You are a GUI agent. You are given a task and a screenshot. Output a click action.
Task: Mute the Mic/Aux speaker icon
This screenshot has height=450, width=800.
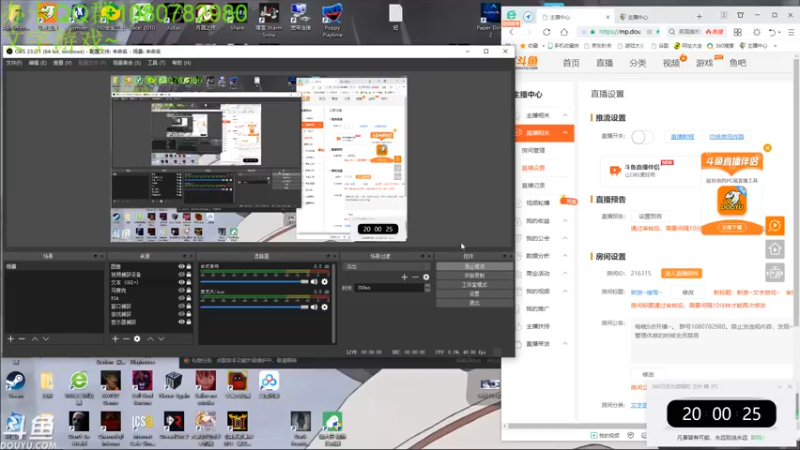pos(314,307)
